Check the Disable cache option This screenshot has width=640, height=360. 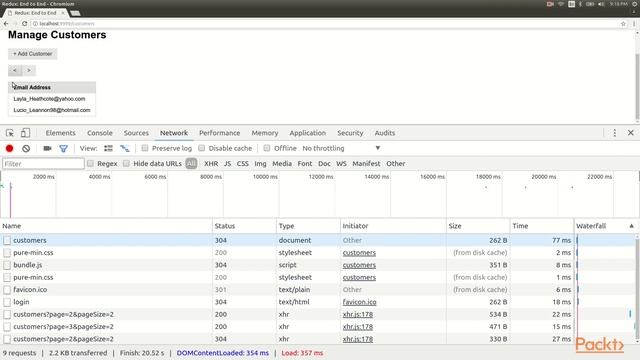click(x=202, y=148)
